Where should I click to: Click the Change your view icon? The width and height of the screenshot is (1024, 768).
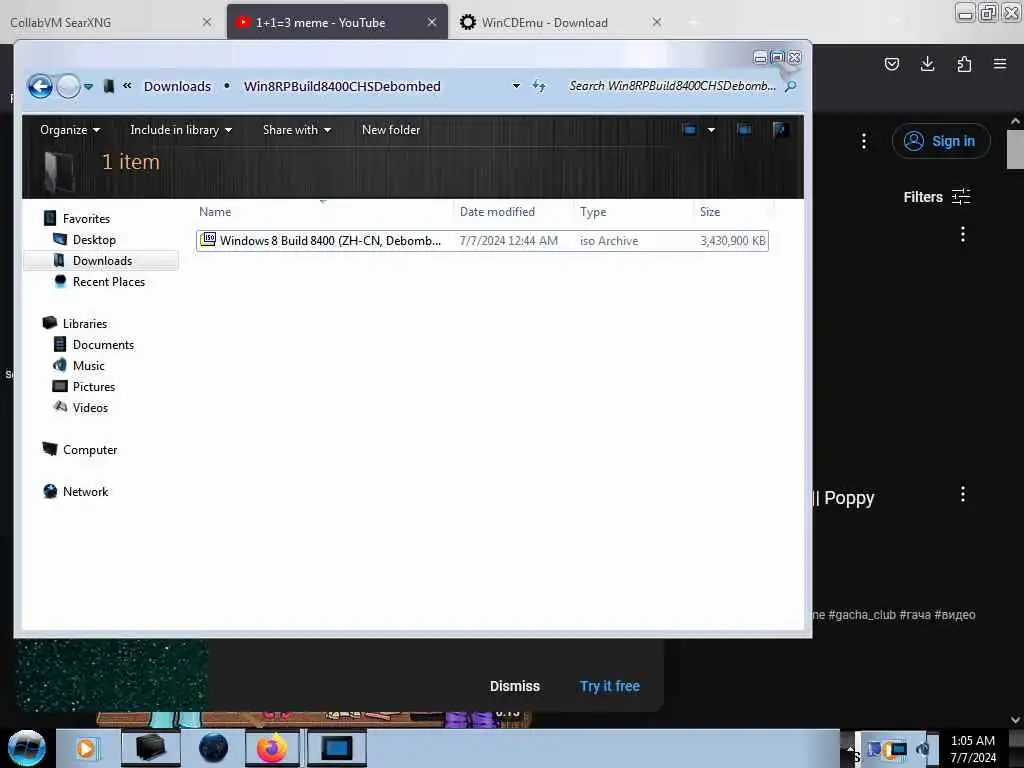click(x=689, y=130)
